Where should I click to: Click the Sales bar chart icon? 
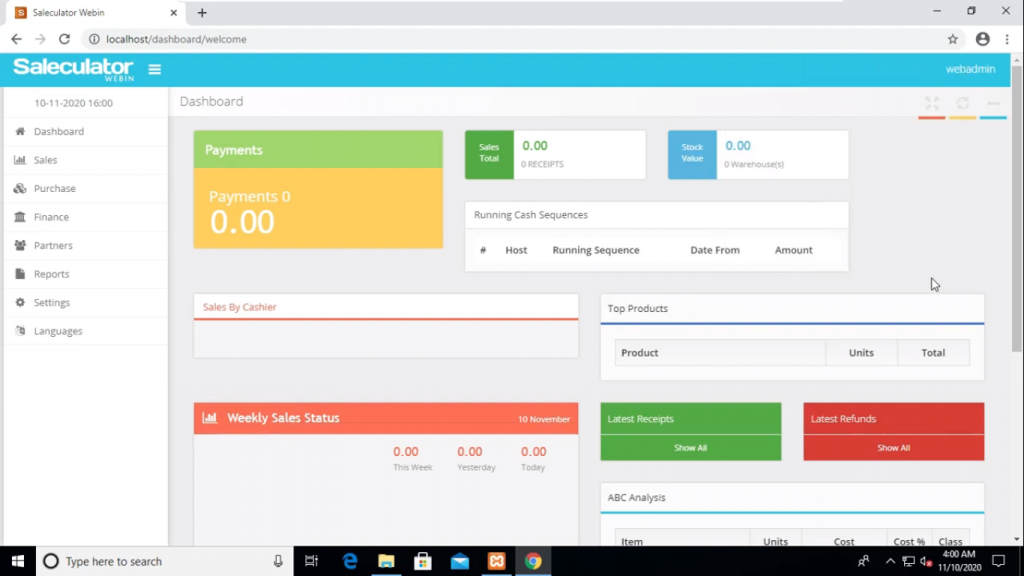pyautogui.click(x=20, y=160)
